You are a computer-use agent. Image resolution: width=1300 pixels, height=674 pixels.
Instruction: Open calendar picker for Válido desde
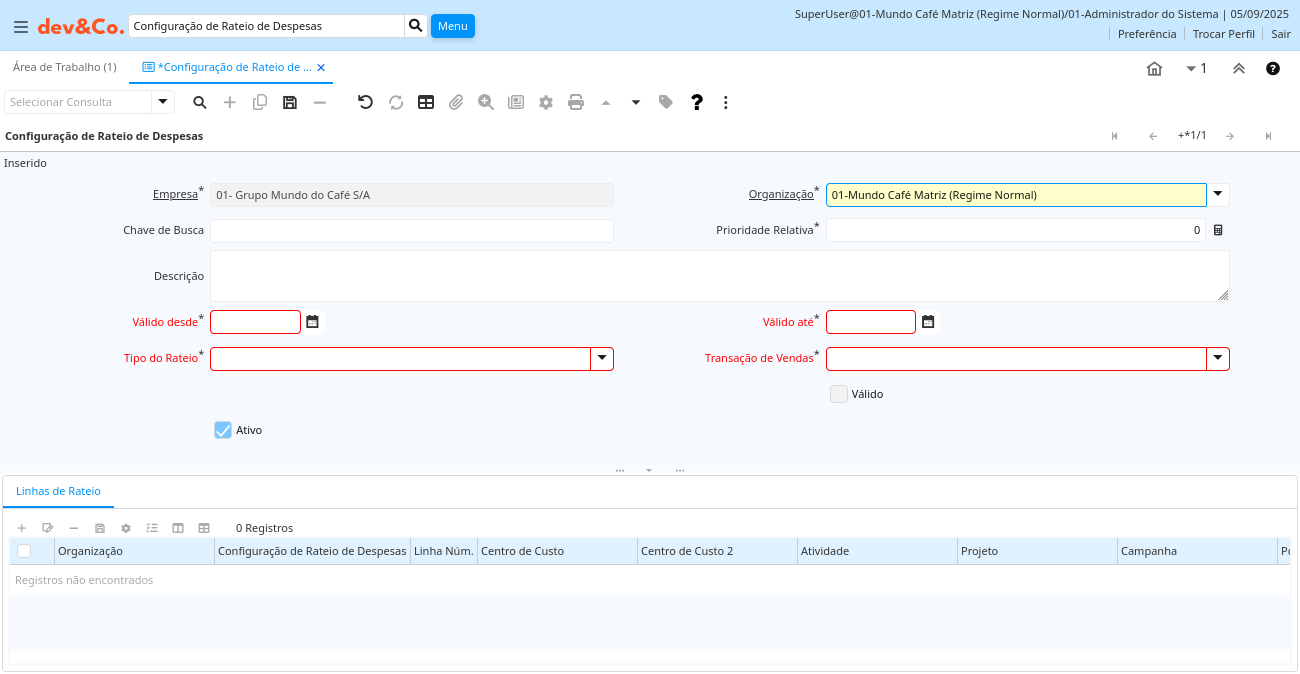point(313,322)
